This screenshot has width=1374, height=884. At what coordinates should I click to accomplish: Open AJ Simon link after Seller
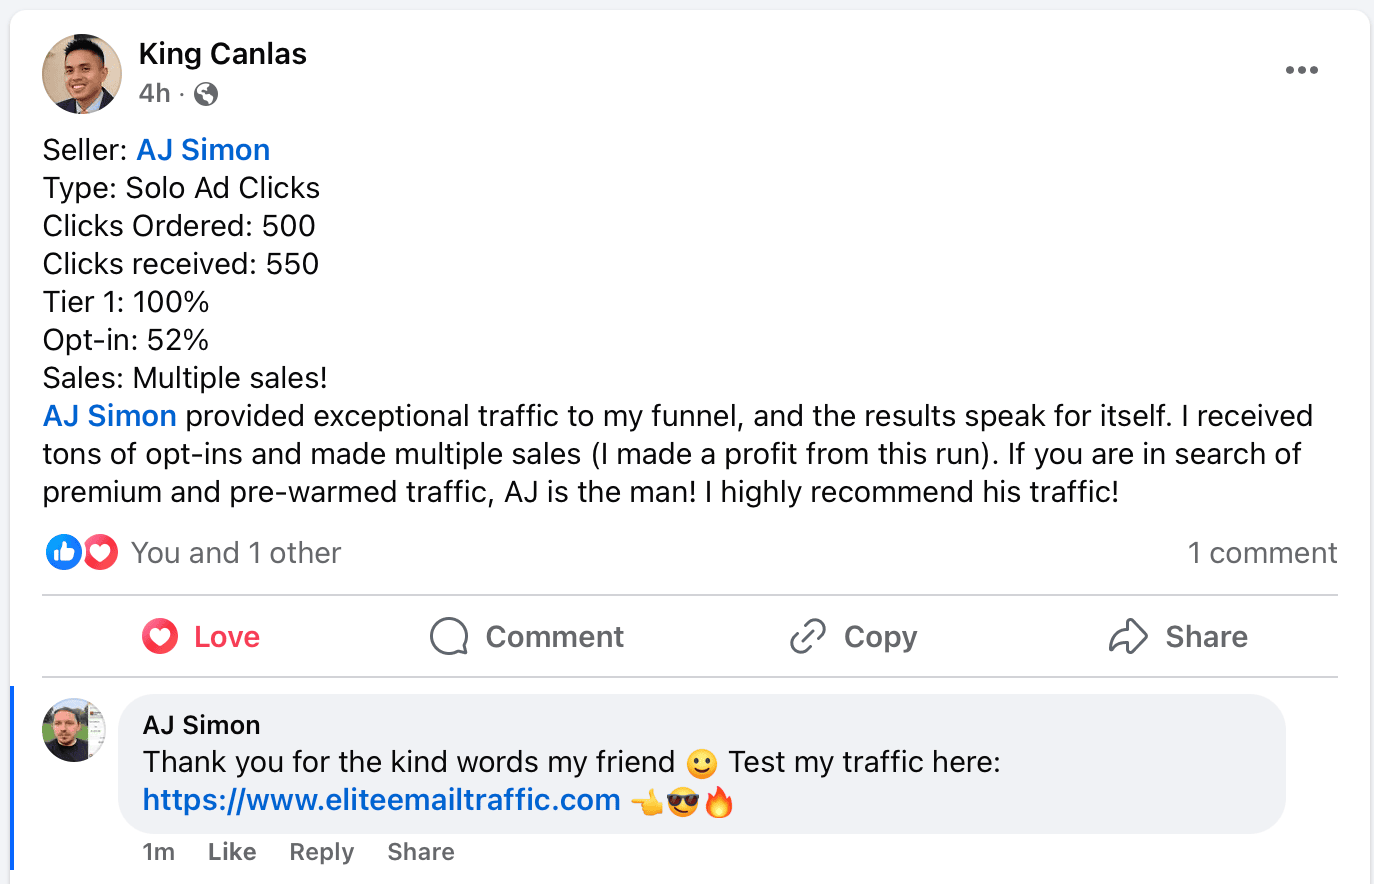tap(203, 150)
